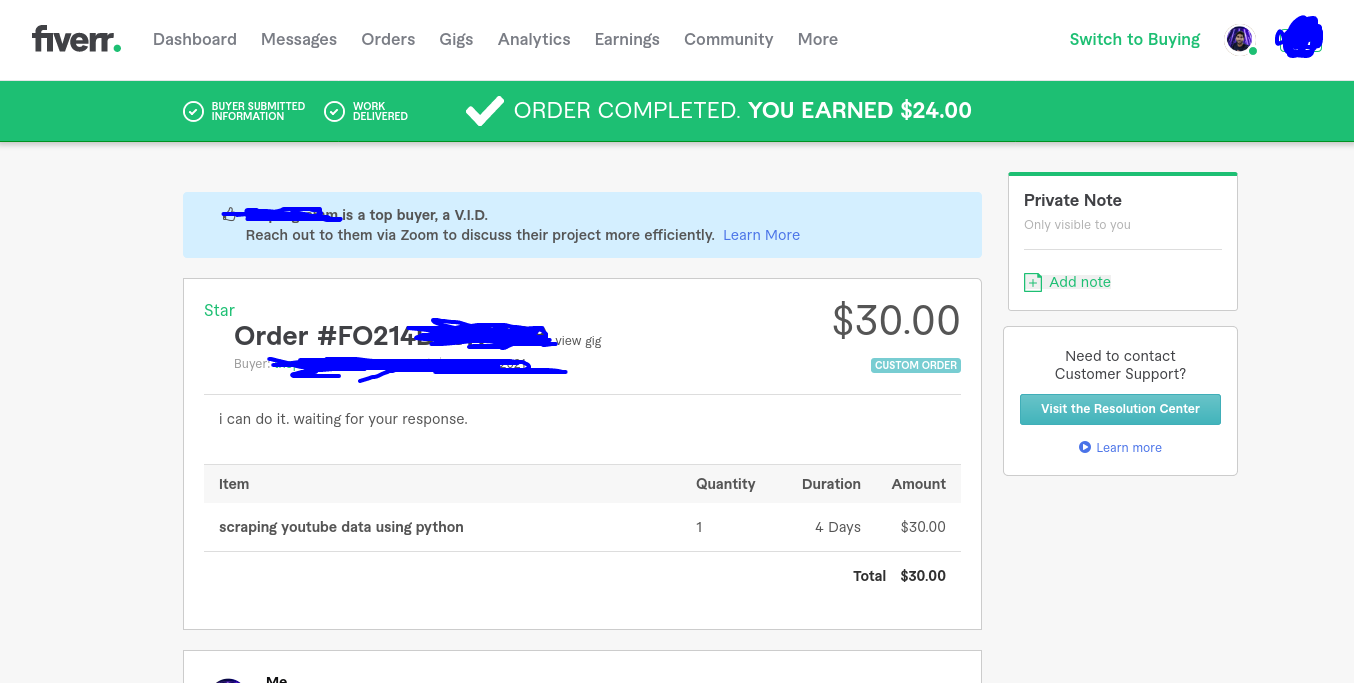Expand the More menu
The image size is (1354, 683).
pyautogui.click(x=817, y=39)
